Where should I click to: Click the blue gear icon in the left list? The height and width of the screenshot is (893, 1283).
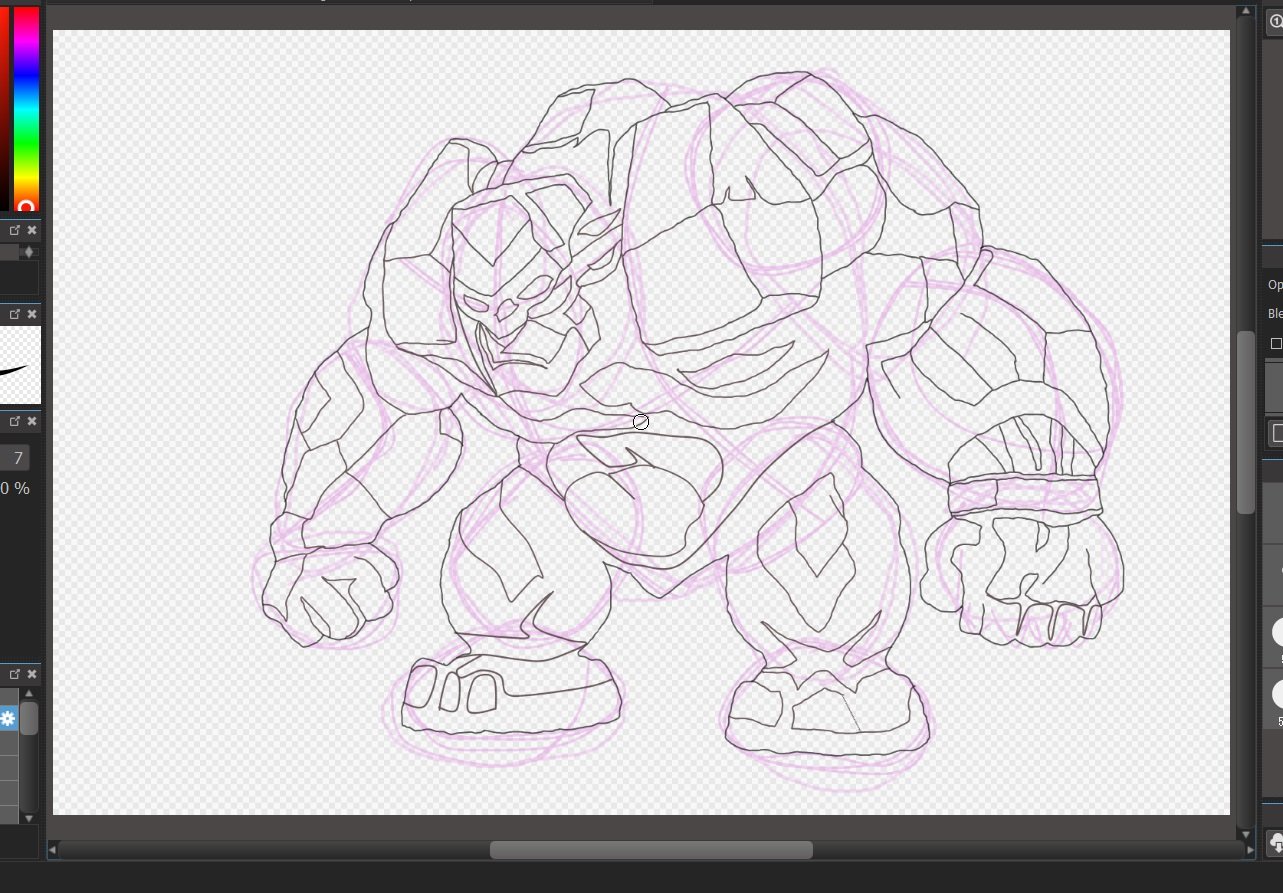[x=8, y=718]
